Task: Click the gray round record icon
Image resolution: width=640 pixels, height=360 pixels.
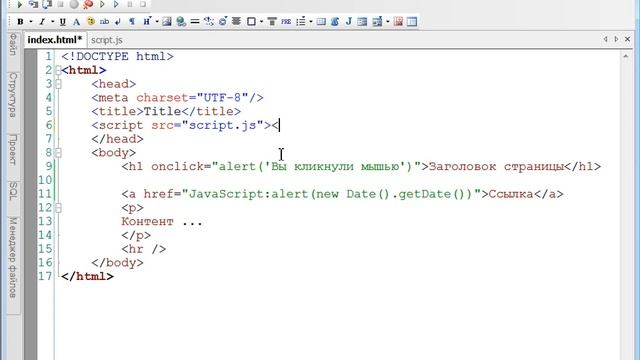Action: pos(74,4)
